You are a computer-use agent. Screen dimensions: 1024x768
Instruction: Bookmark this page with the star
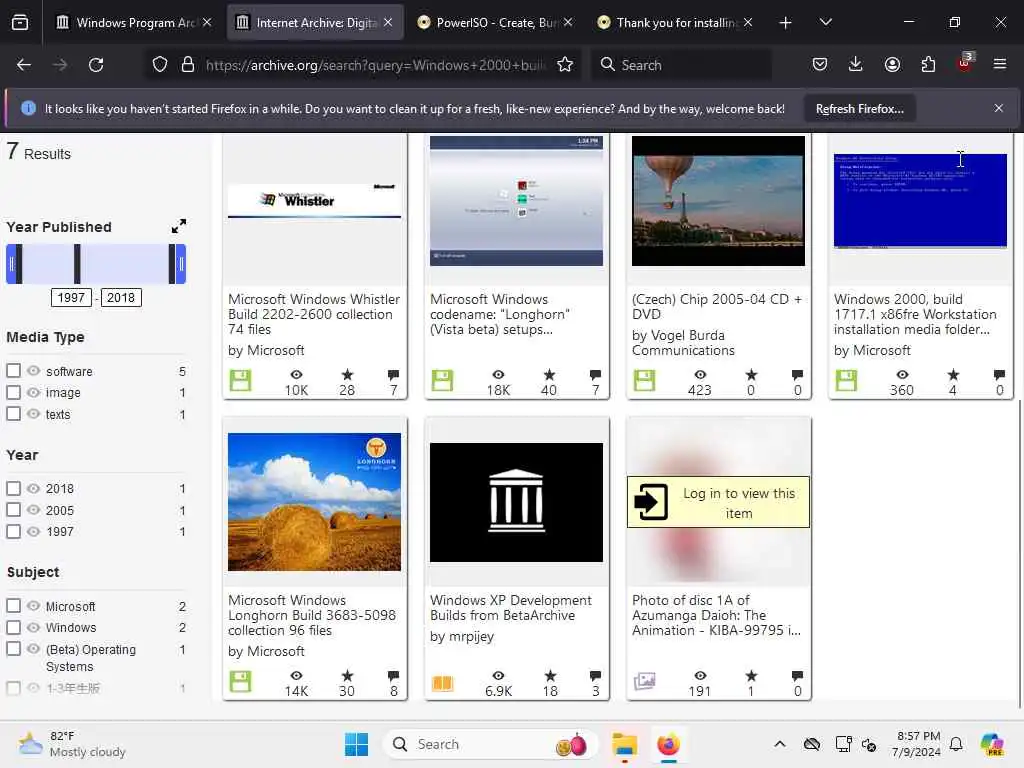coord(565,65)
